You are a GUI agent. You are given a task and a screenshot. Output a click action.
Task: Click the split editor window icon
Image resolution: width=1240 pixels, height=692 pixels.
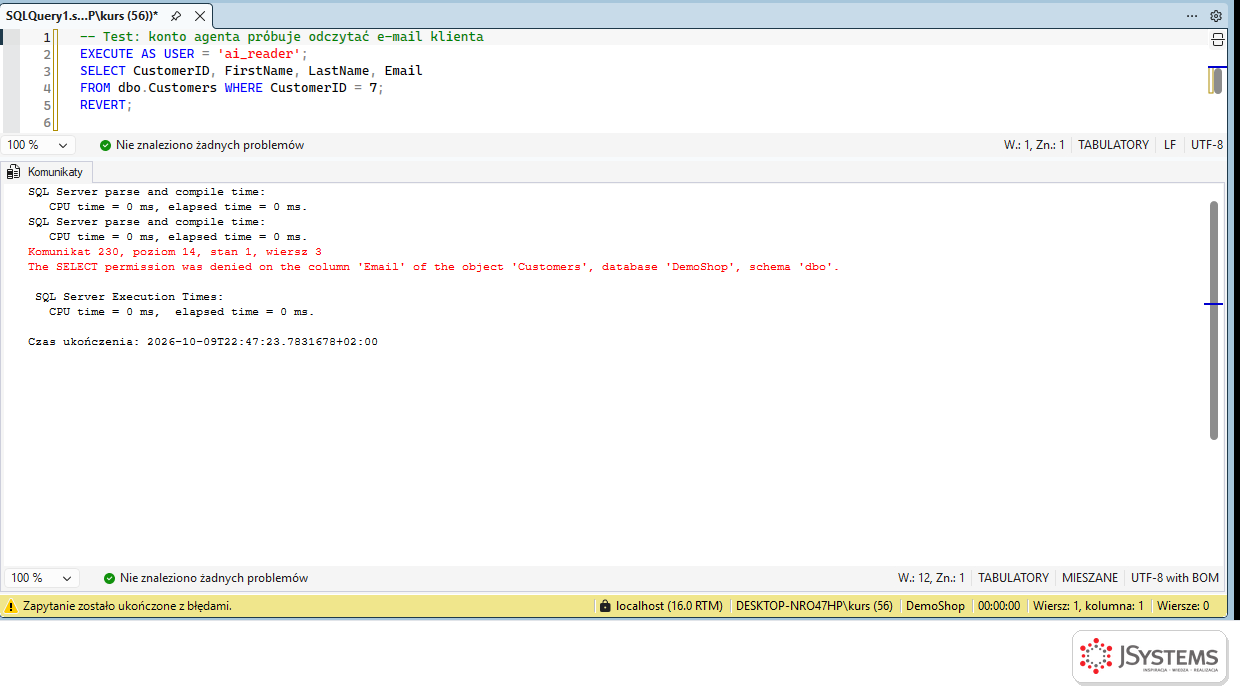(1217, 39)
